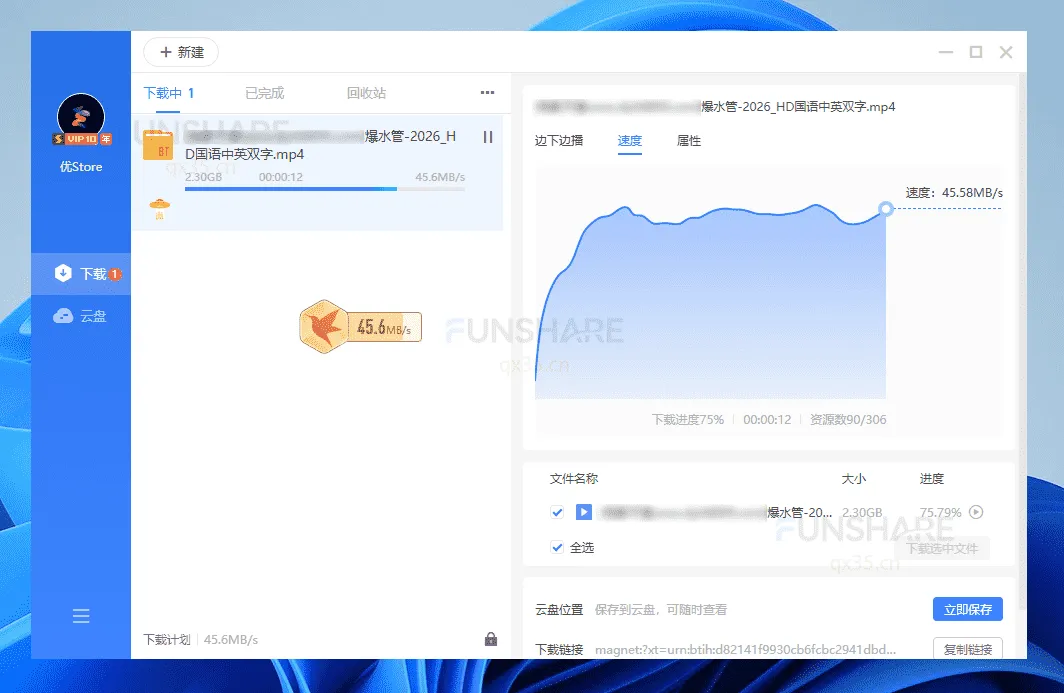Switch to the 下载中 tab
The height and width of the screenshot is (693, 1064).
(x=169, y=93)
